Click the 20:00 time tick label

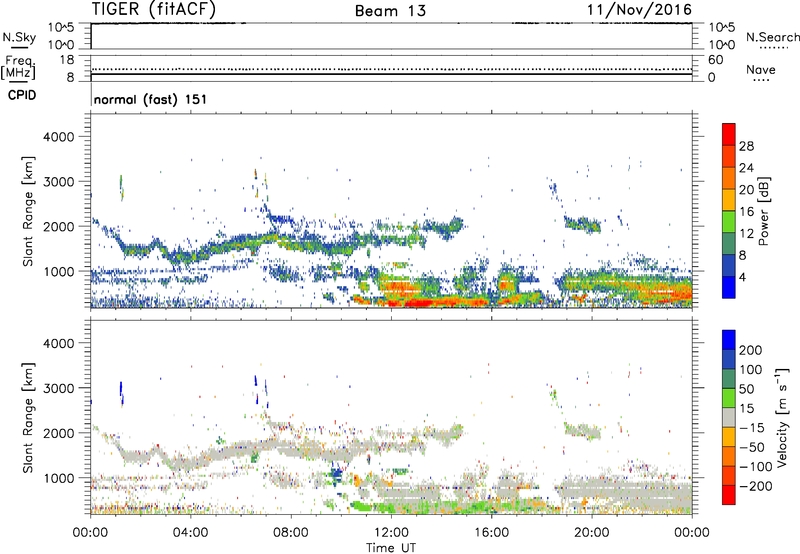592,533
